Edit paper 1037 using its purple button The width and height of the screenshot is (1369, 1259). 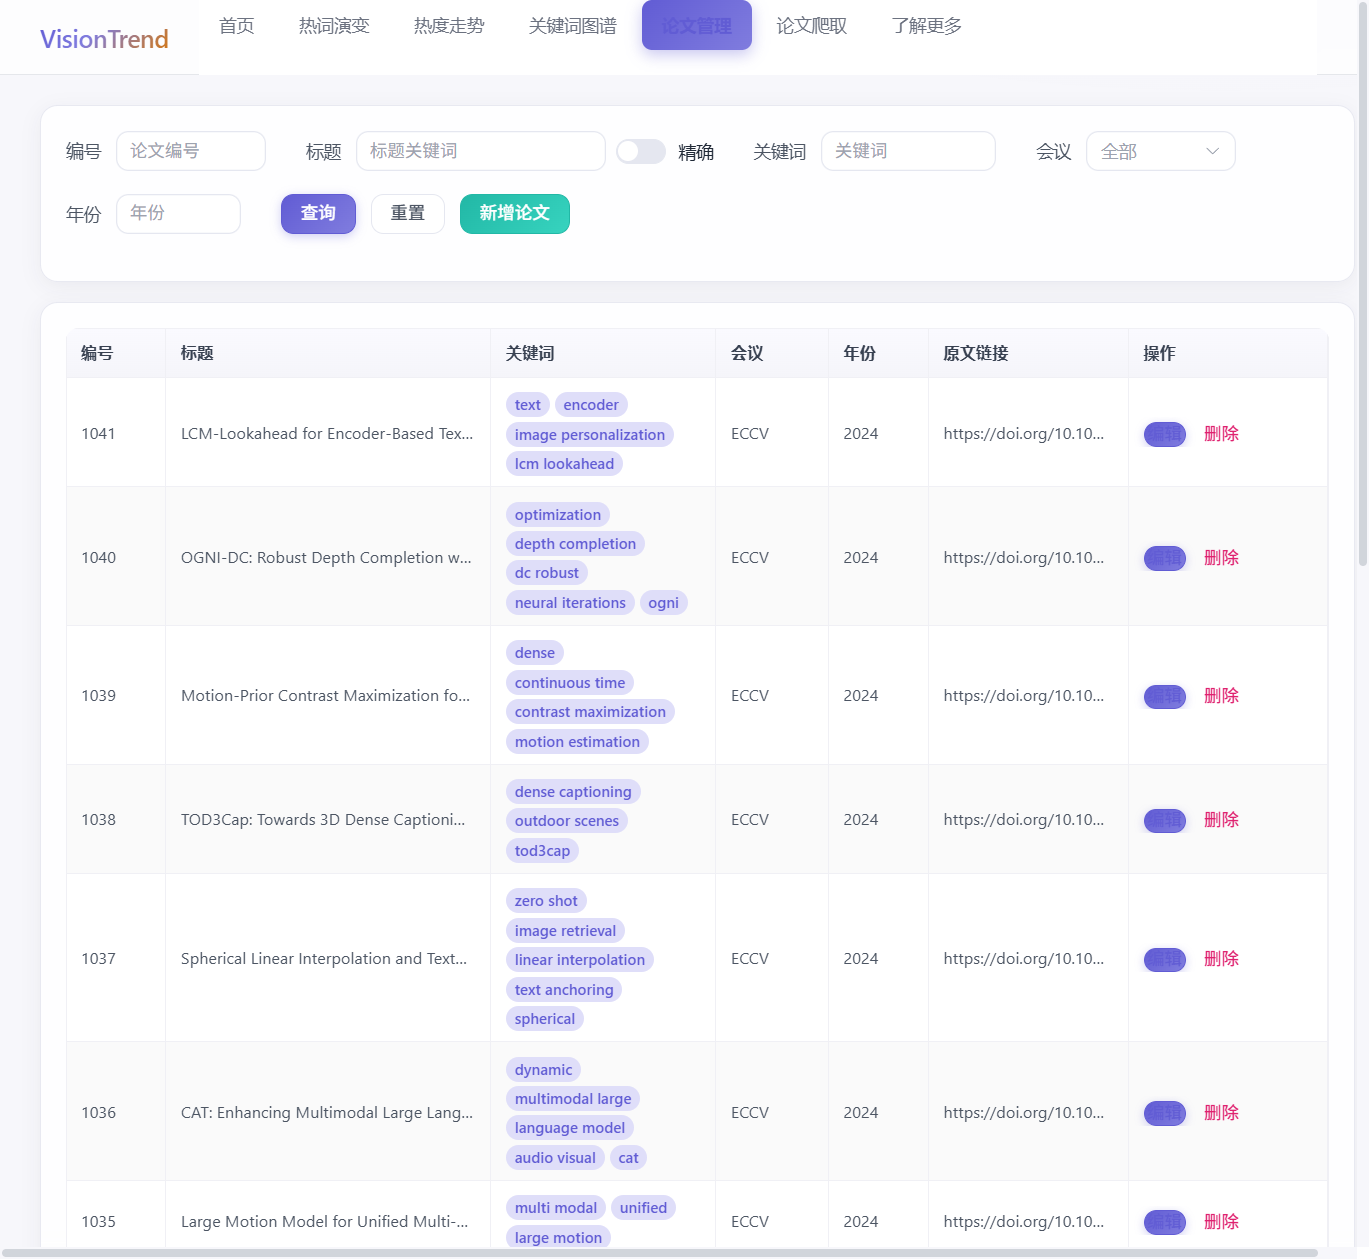point(1165,959)
